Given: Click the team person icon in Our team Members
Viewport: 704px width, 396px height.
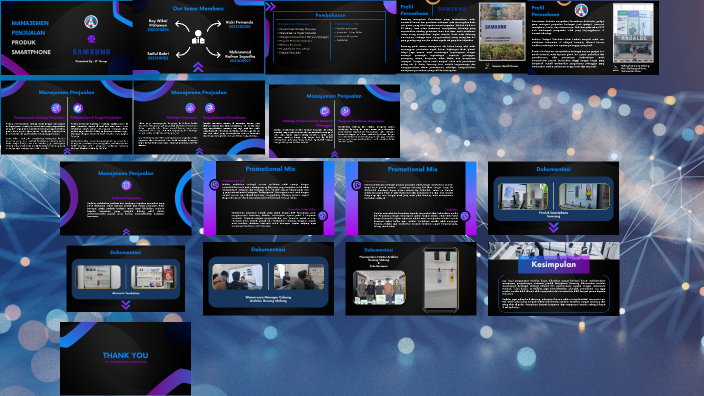Looking at the screenshot, I should click(198, 38).
